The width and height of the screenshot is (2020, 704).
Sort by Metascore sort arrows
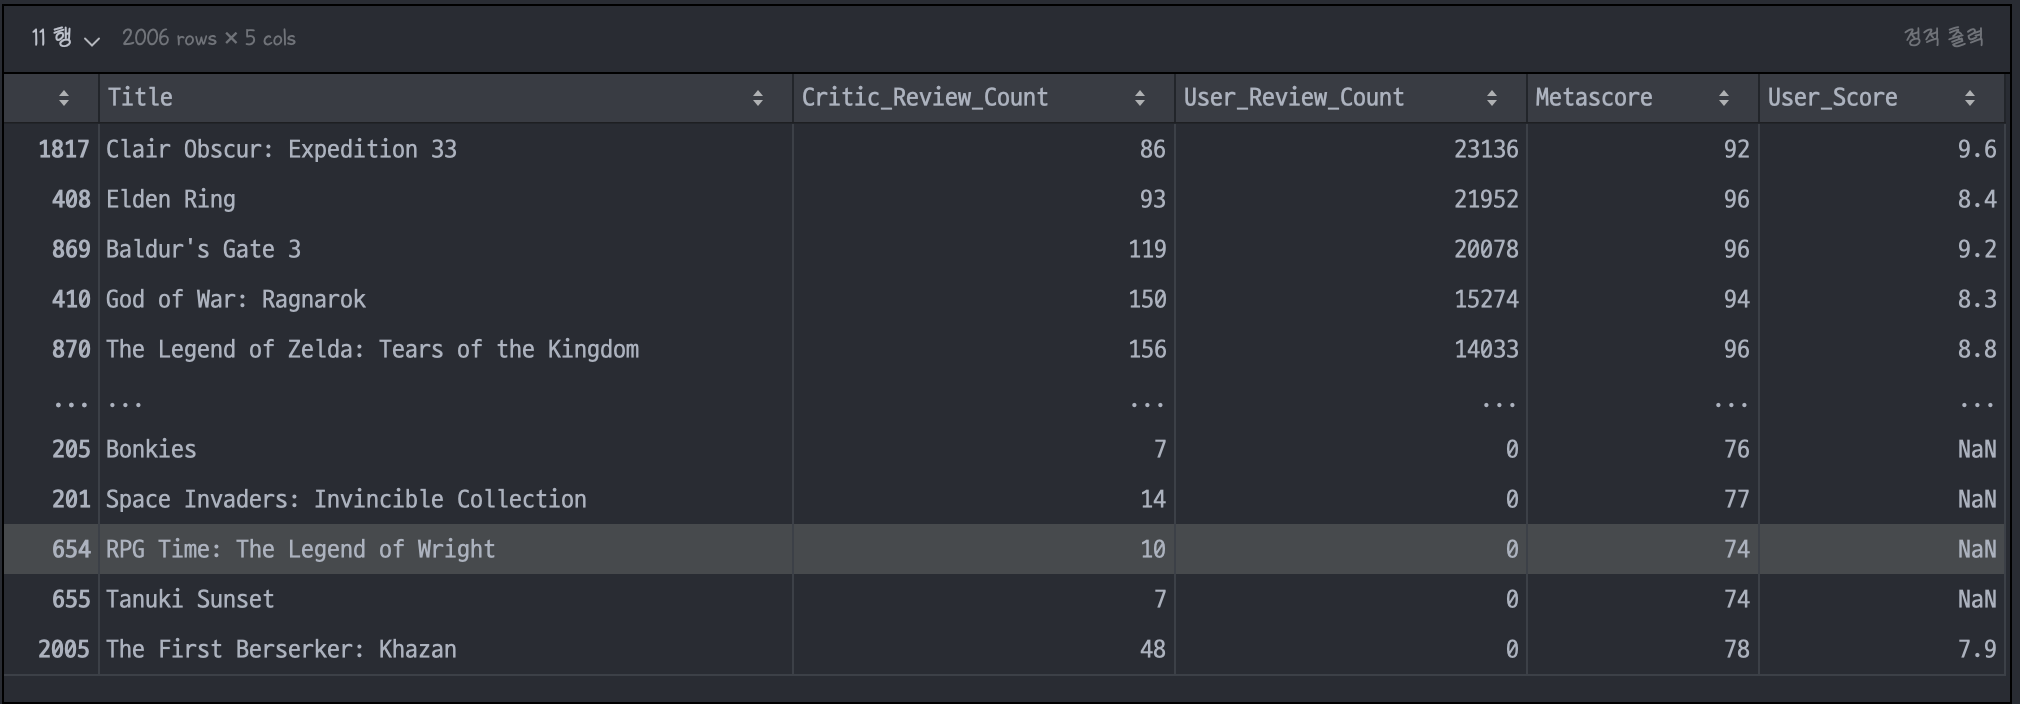(x=1723, y=97)
